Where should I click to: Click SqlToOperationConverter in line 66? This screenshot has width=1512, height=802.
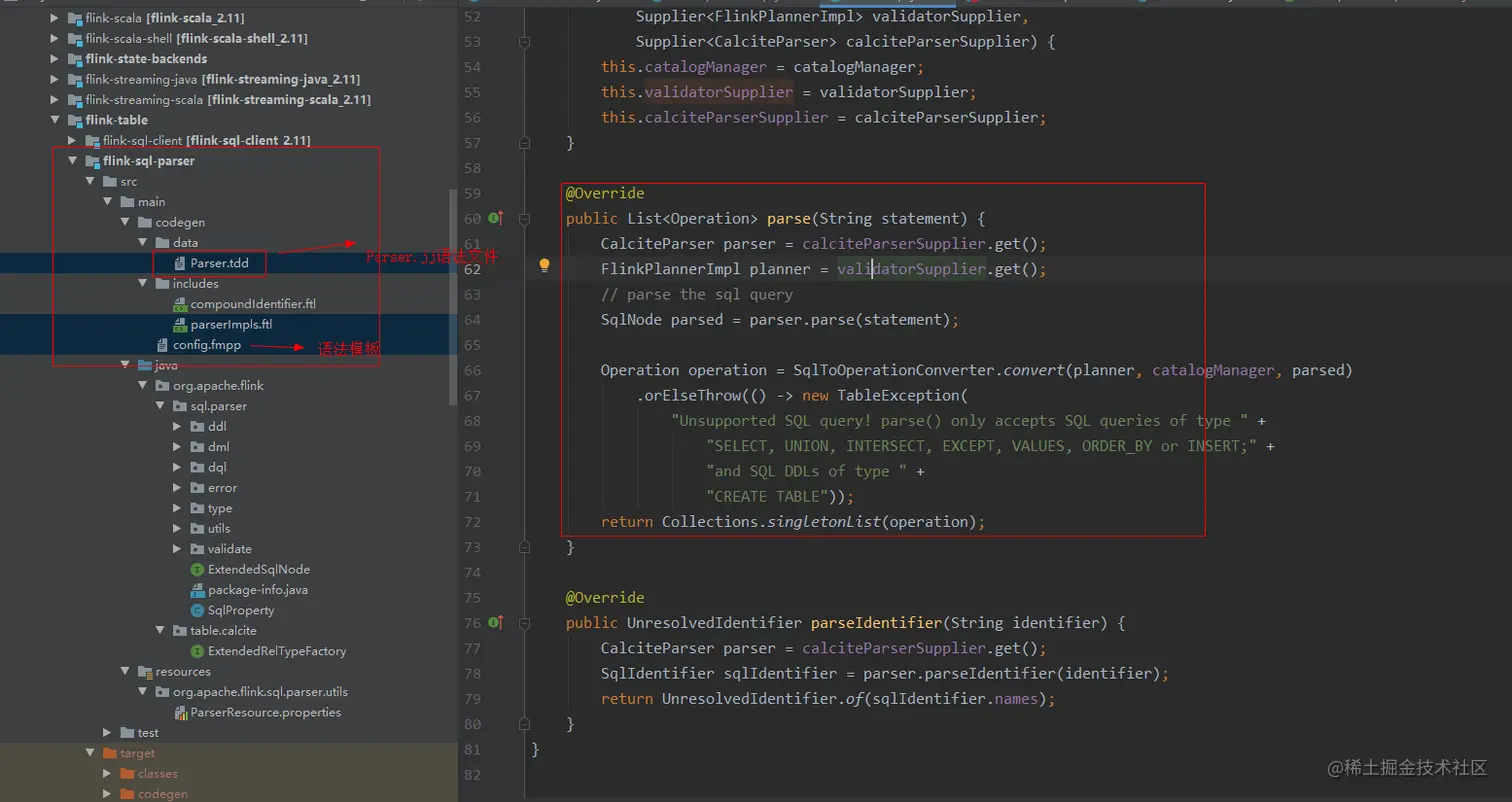pyautogui.click(x=892, y=370)
